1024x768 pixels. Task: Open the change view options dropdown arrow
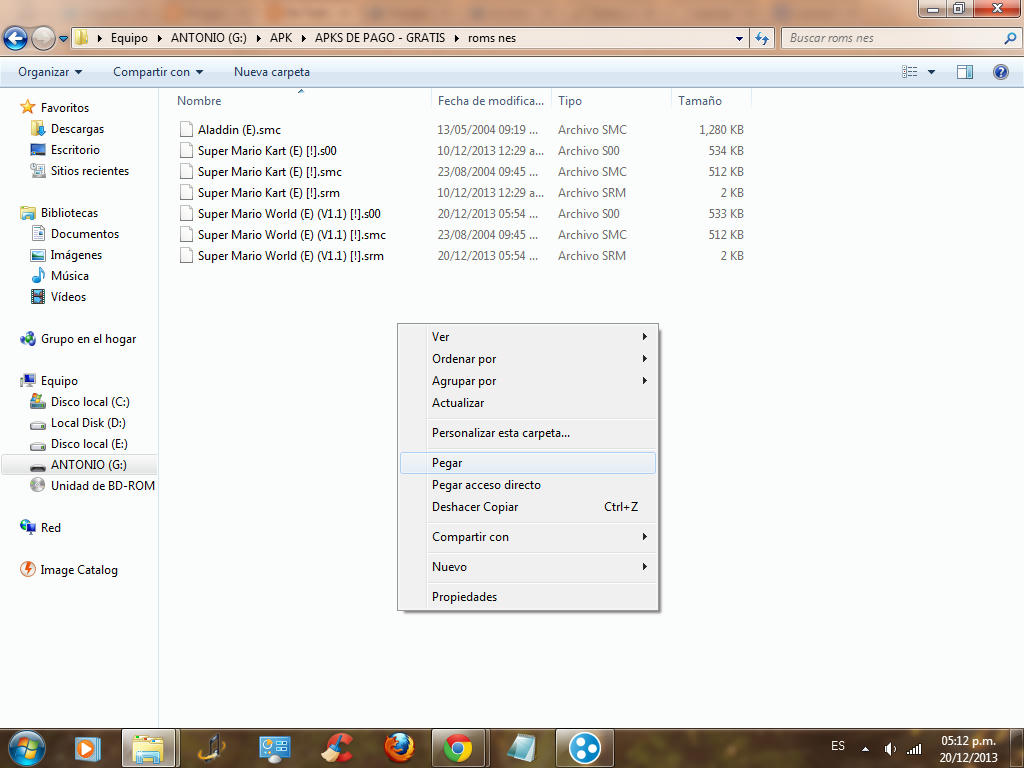pos(932,72)
